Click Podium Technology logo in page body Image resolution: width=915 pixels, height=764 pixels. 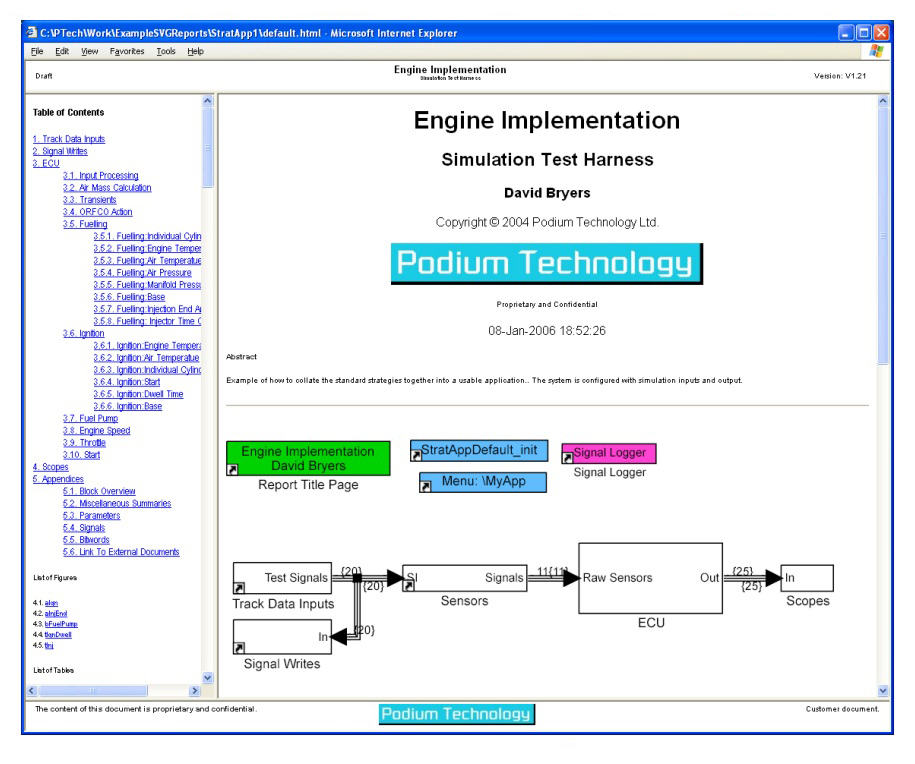pyautogui.click(x=547, y=264)
